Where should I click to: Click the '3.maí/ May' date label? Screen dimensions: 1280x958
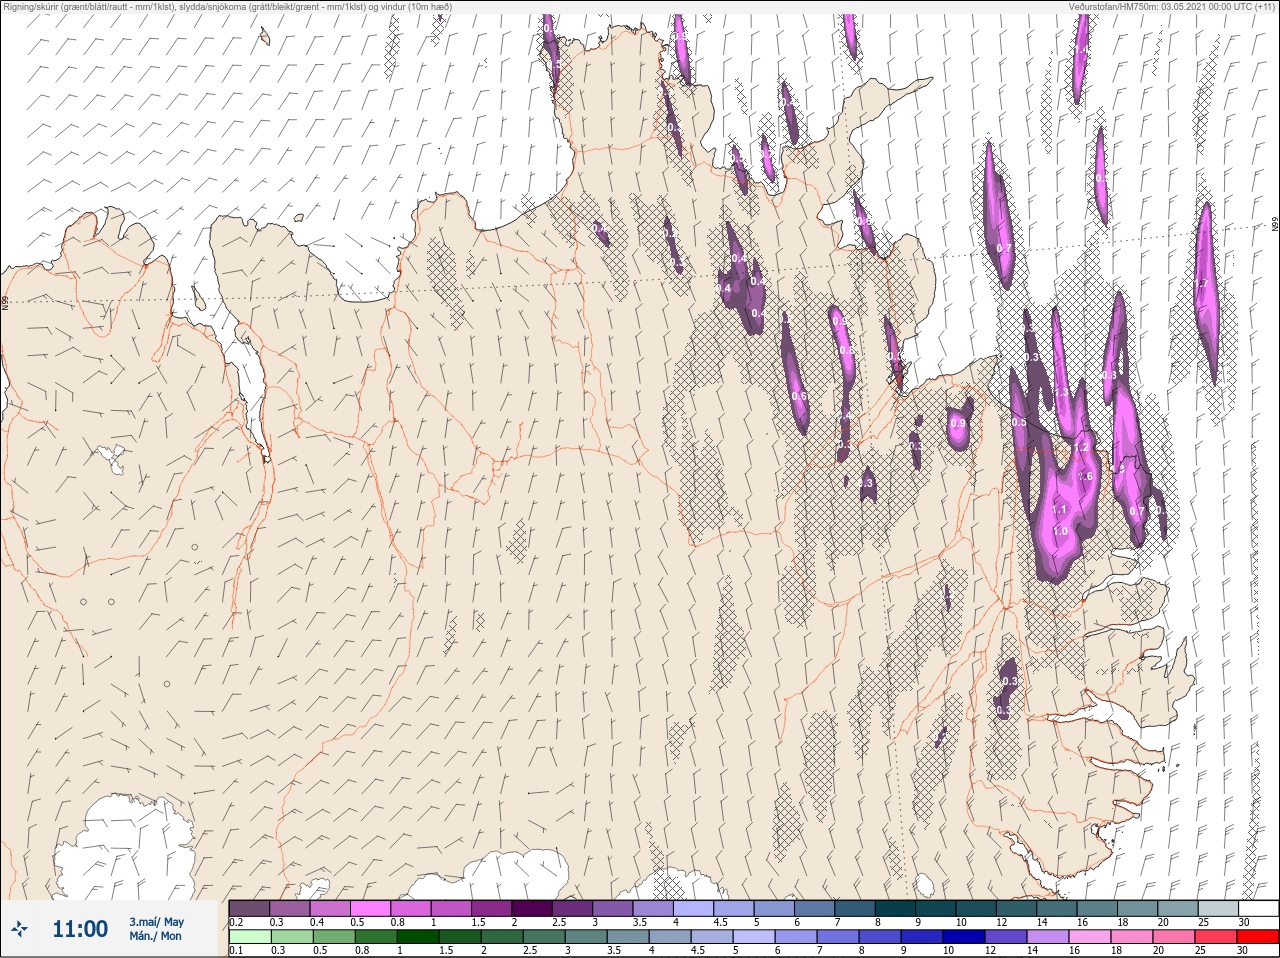(156, 922)
